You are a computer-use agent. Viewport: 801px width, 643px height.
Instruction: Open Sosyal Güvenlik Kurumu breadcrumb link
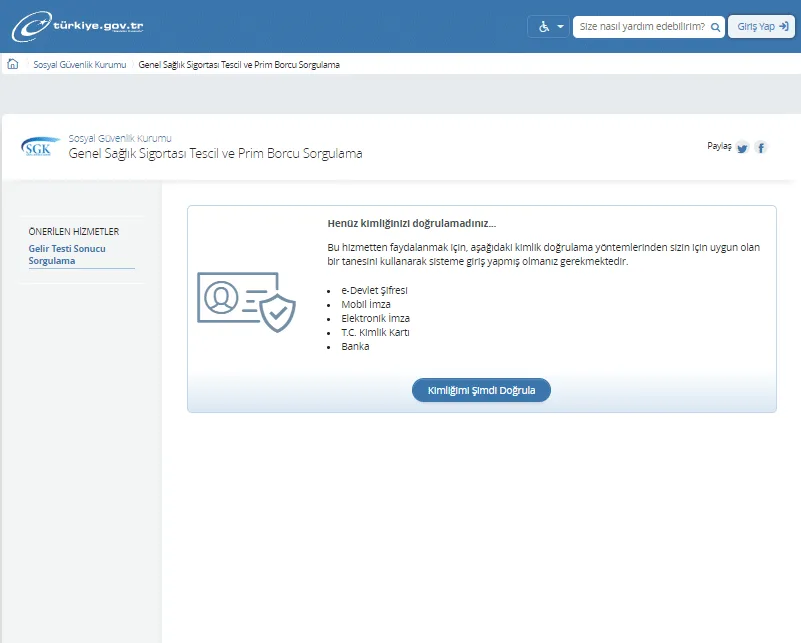[80, 65]
